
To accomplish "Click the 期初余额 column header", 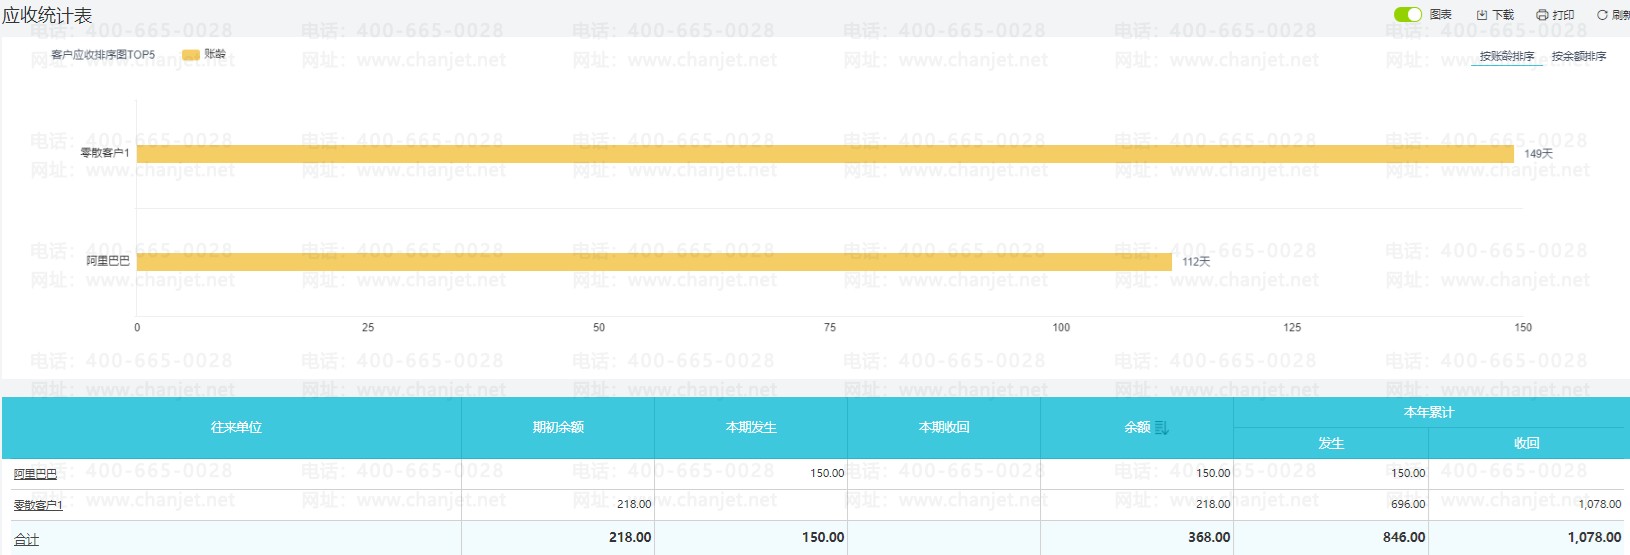I will (x=558, y=427).
